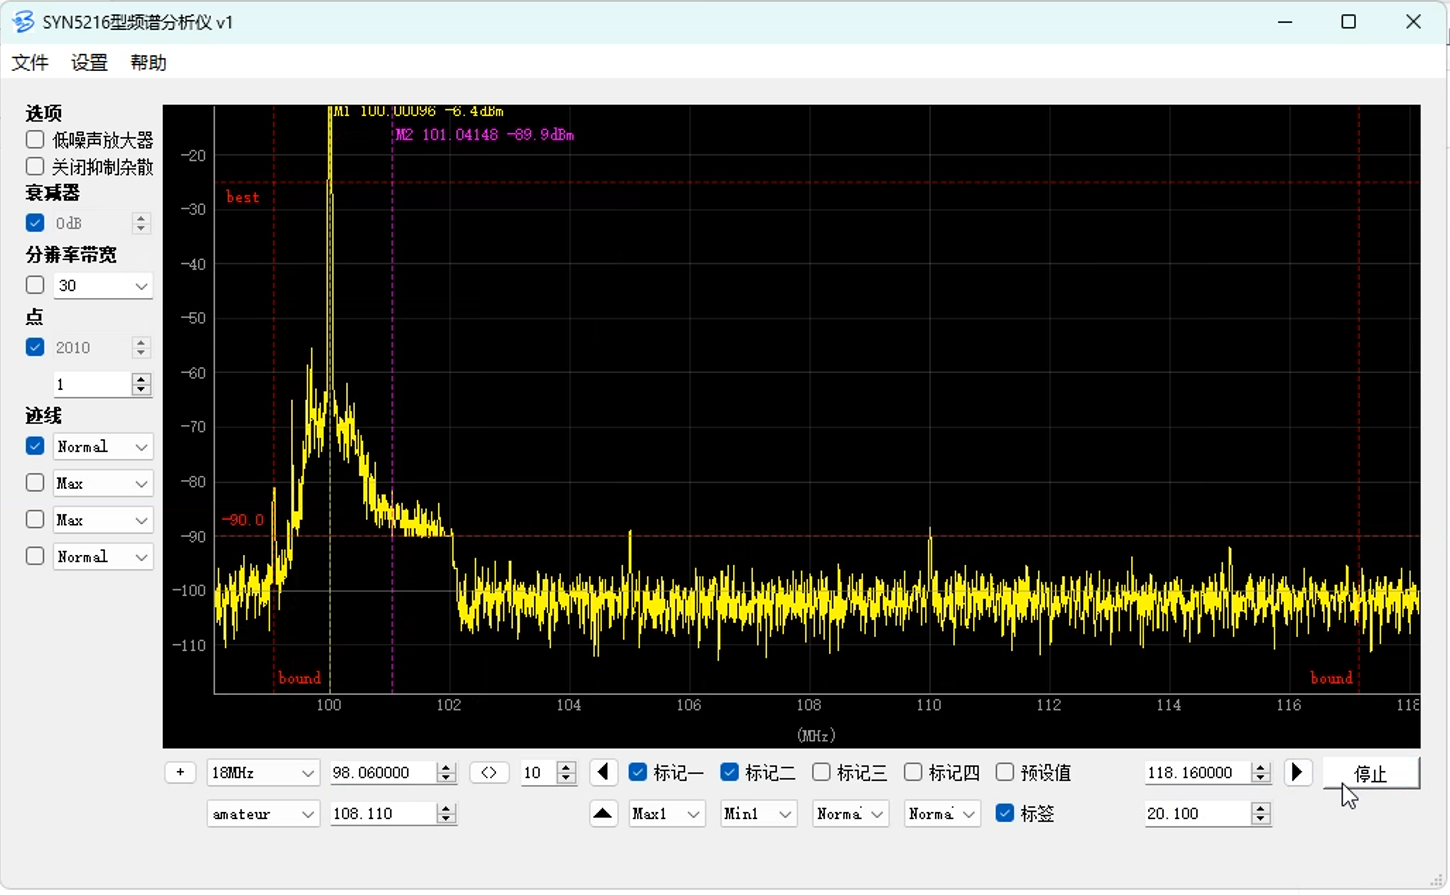Open the Norma dropdown below 标记四
1450x895 pixels.
tap(943, 813)
